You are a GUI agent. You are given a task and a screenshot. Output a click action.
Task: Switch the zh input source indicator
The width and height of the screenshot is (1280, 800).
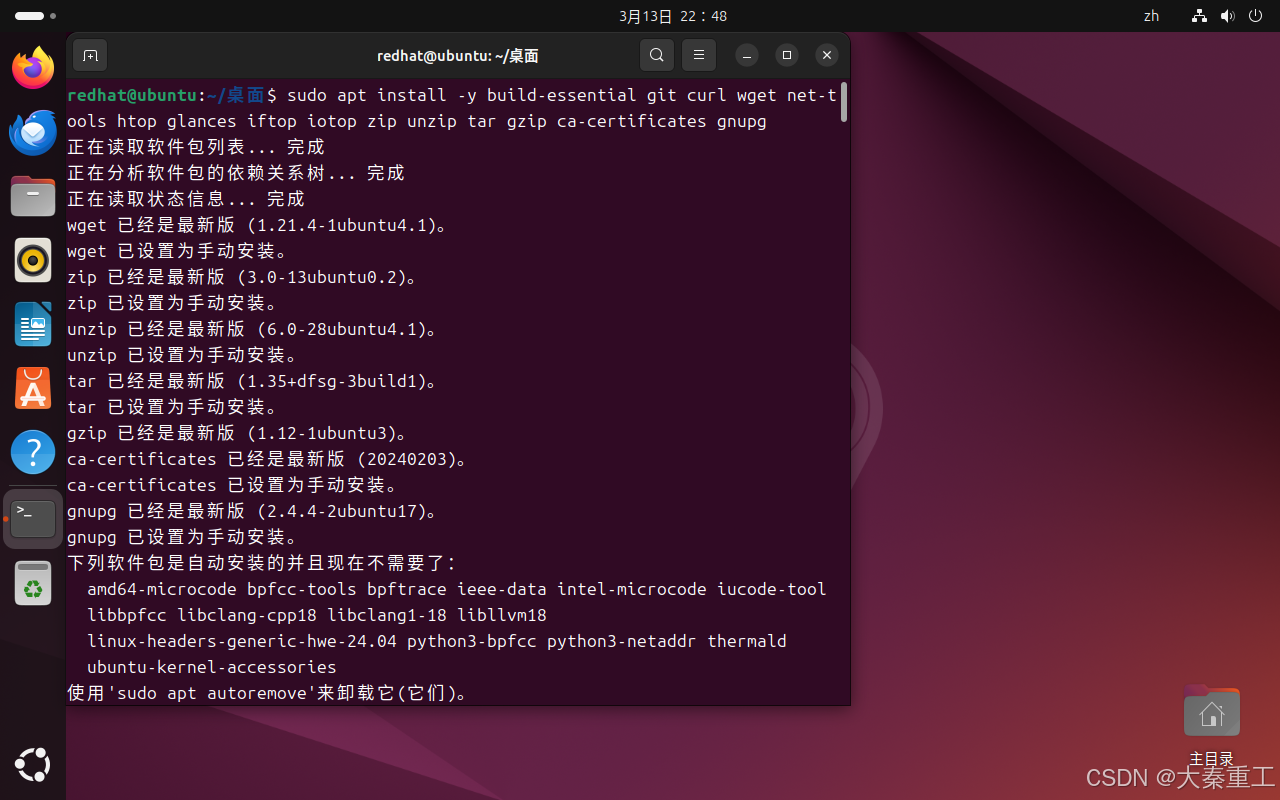pos(1151,16)
